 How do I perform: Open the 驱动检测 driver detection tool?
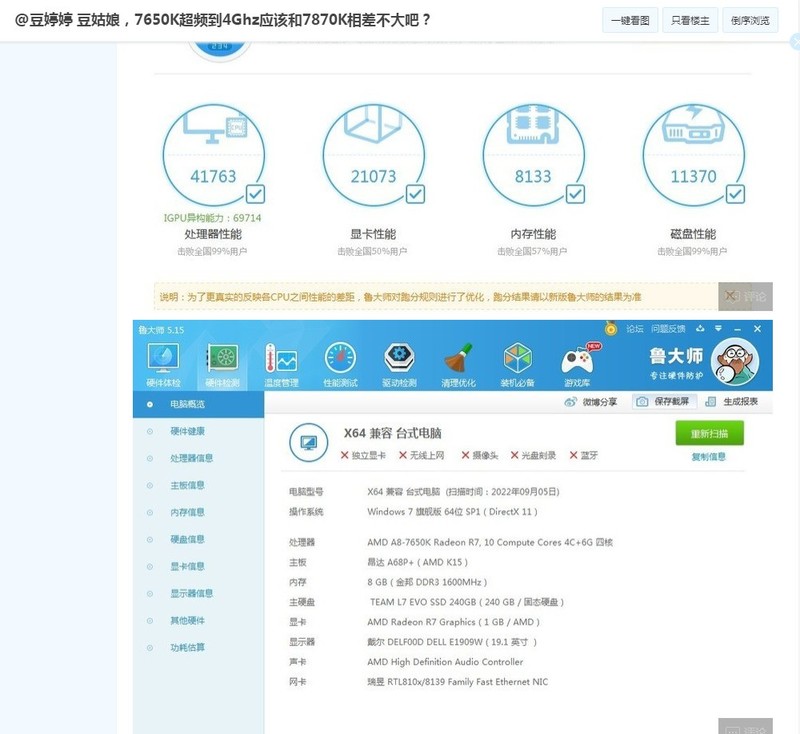pos(399,364)
